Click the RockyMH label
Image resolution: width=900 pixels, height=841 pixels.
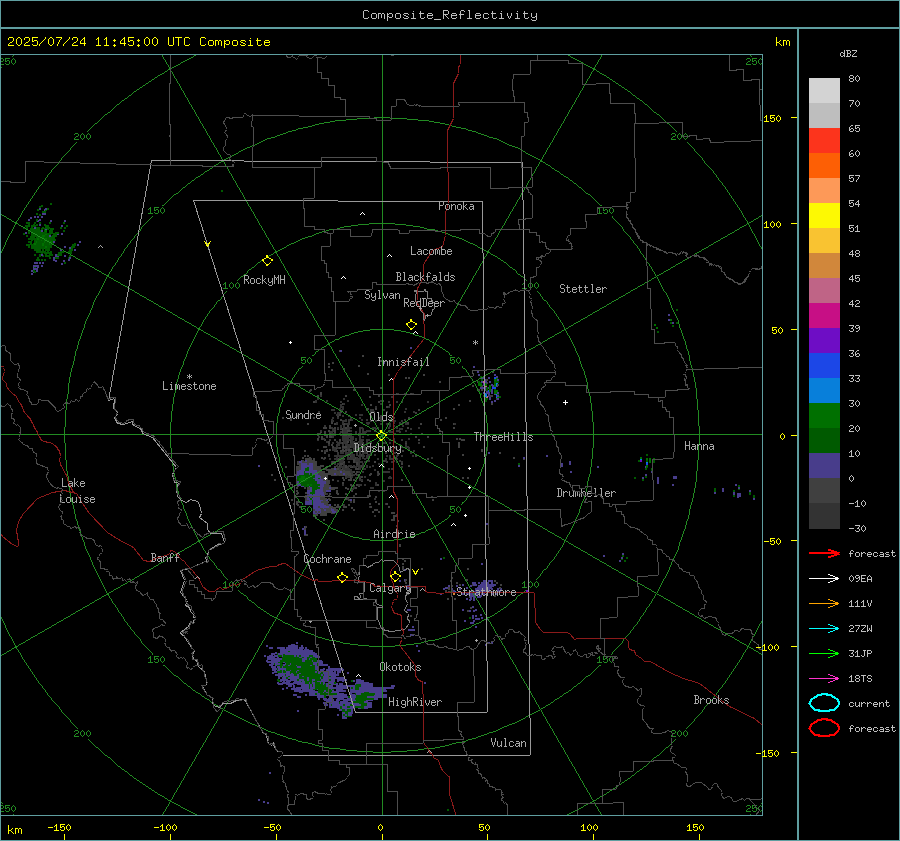(264, 280)
